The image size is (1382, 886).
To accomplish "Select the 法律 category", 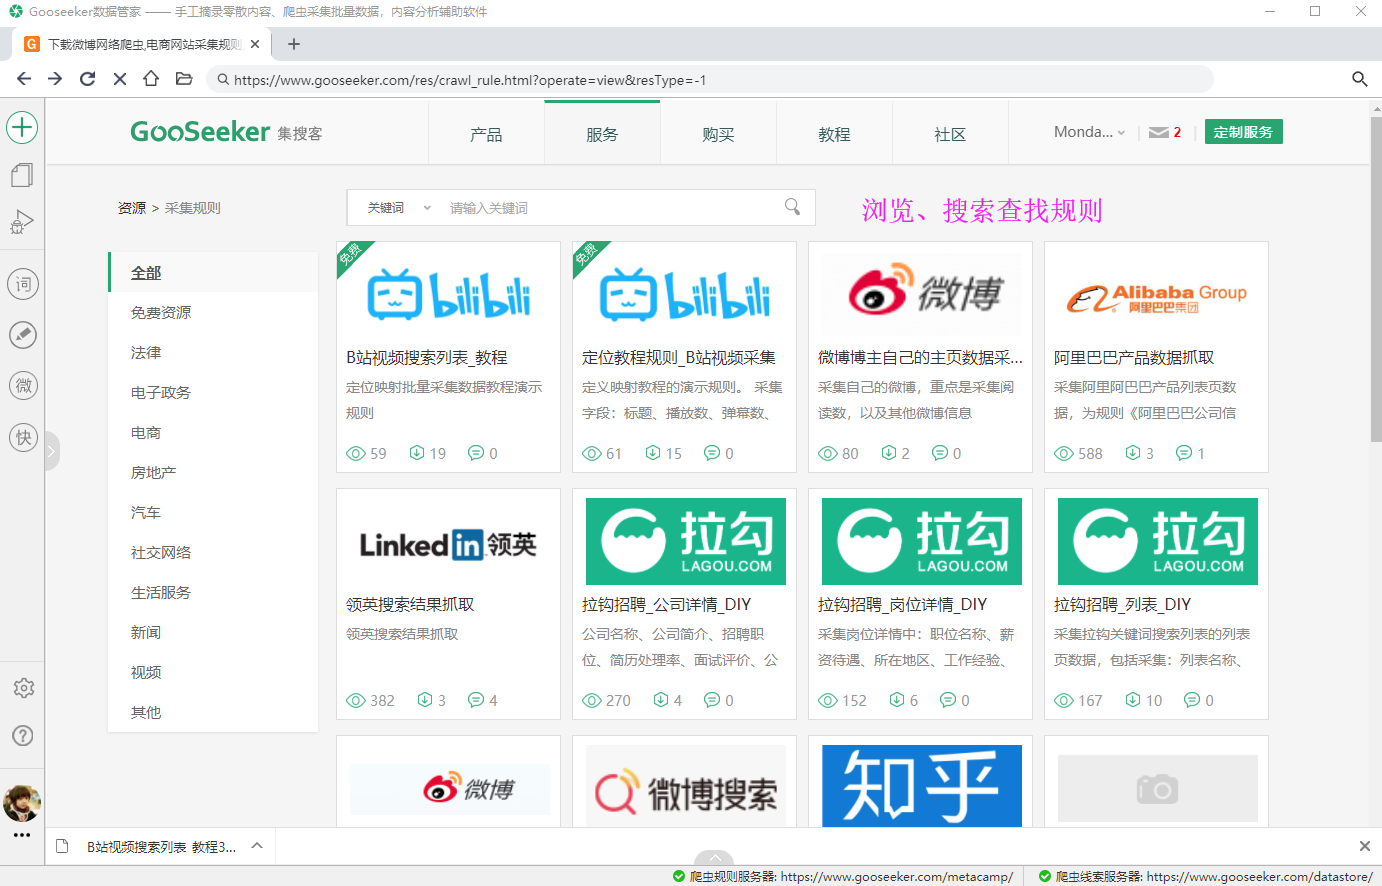I will (x=213, y=352).
